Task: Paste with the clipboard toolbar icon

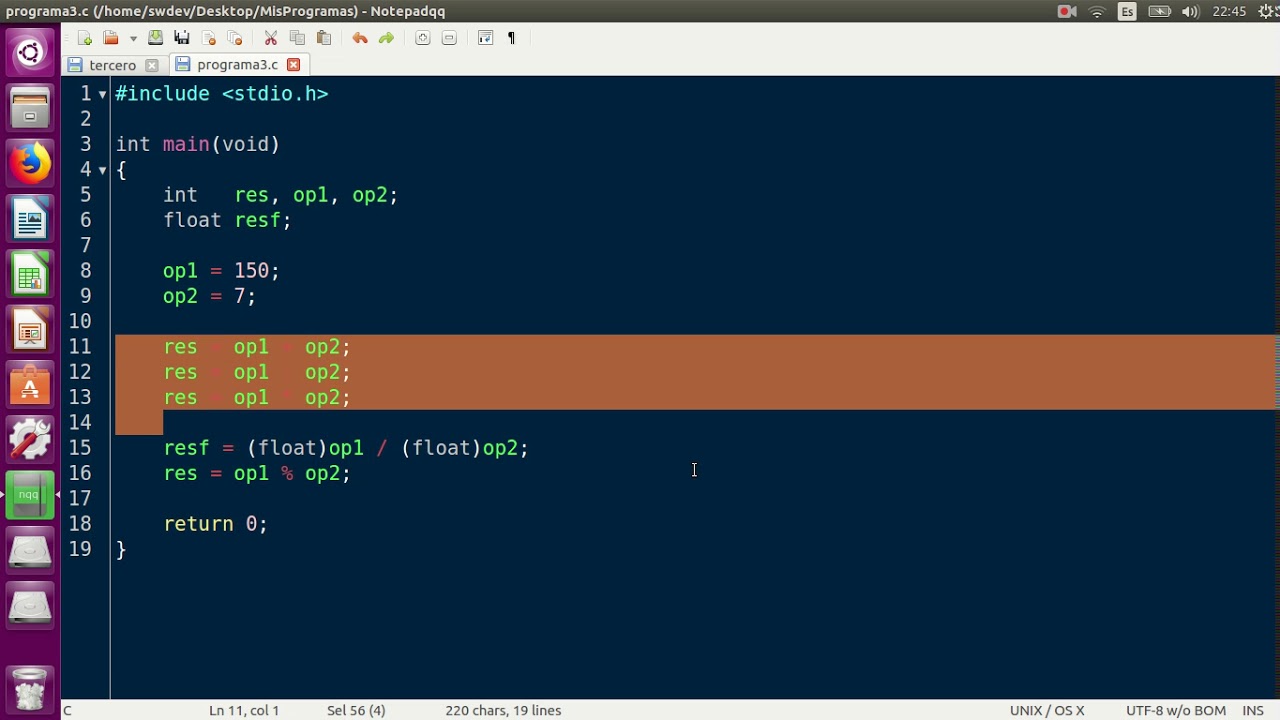Action: pos(324,38)
